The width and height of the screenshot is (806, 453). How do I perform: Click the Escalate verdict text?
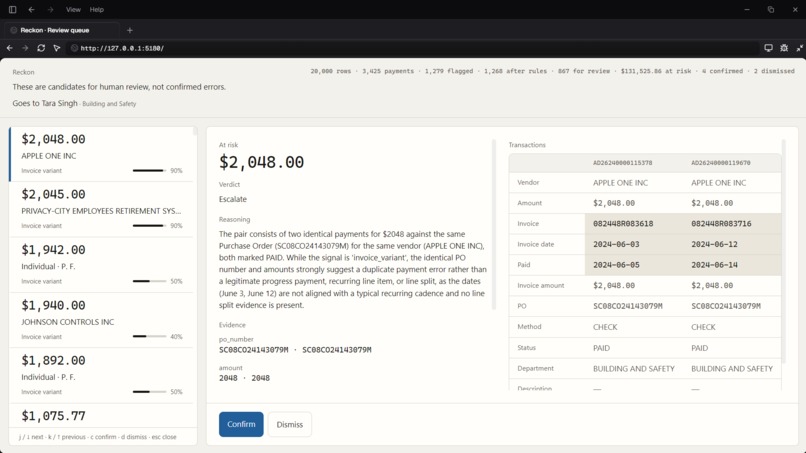233,199
